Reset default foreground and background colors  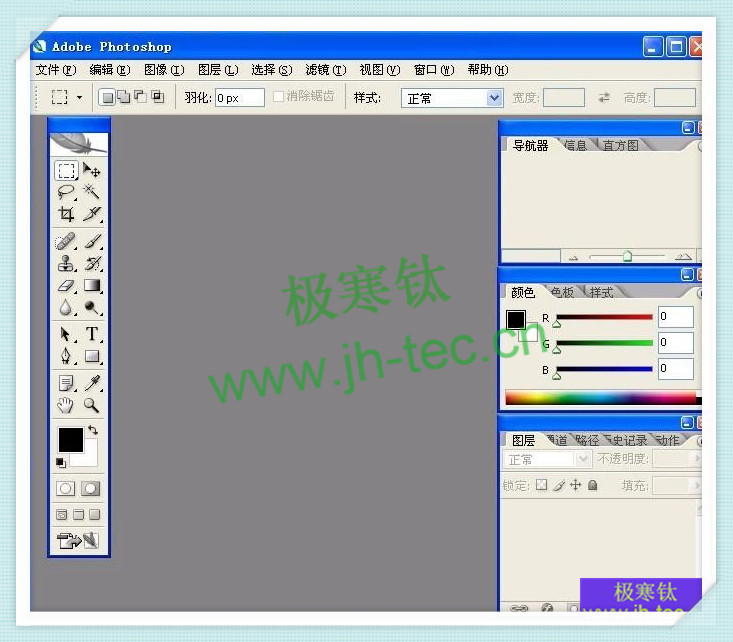click(x=61, y=462)
